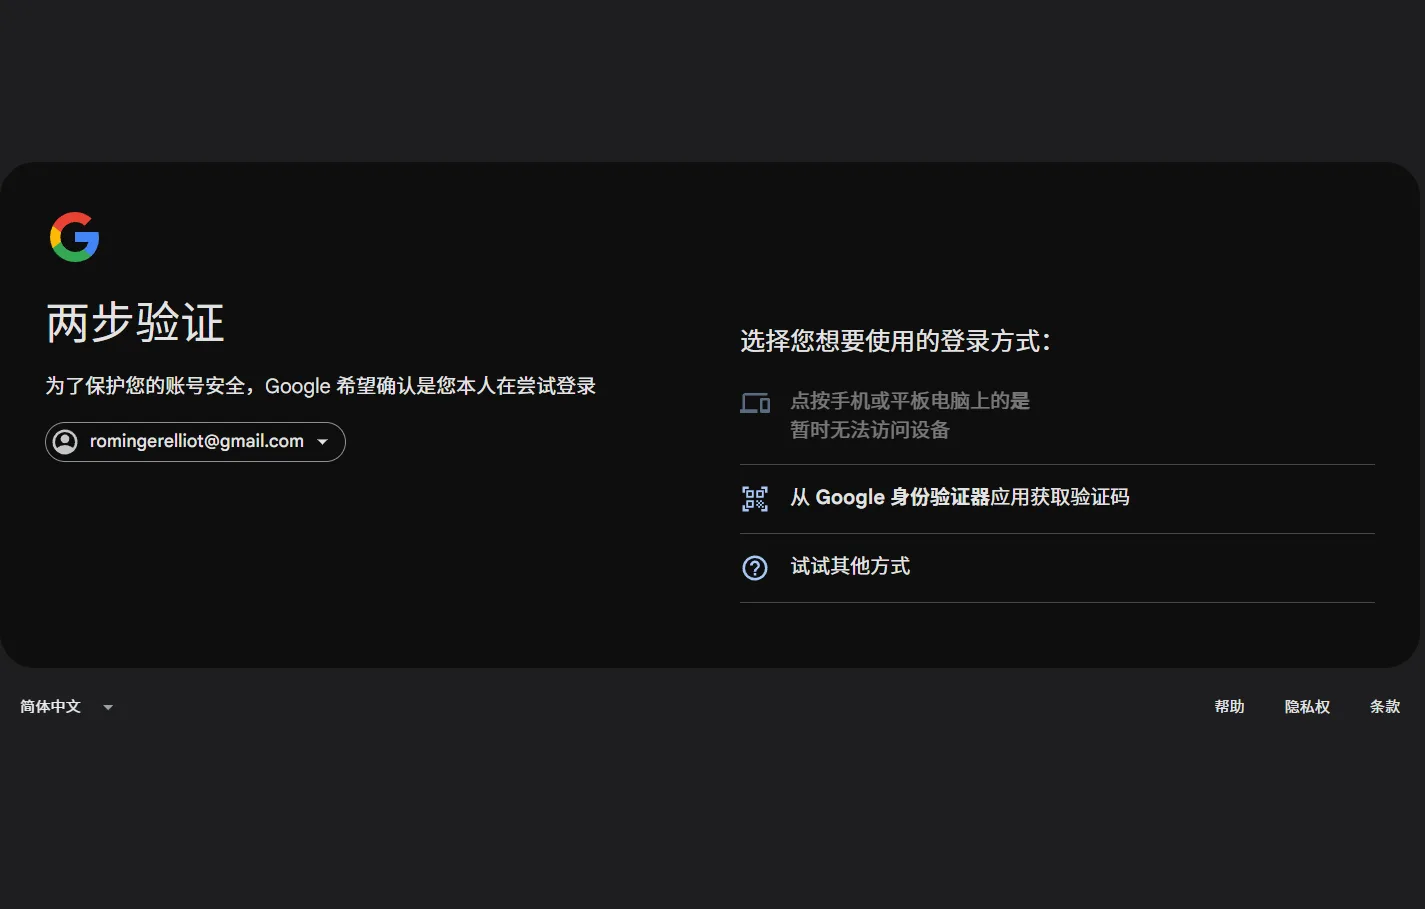Viewport: 1425px width, 909px height.
Task: Click the language dropdown arrow
Action: pos(108,707)
